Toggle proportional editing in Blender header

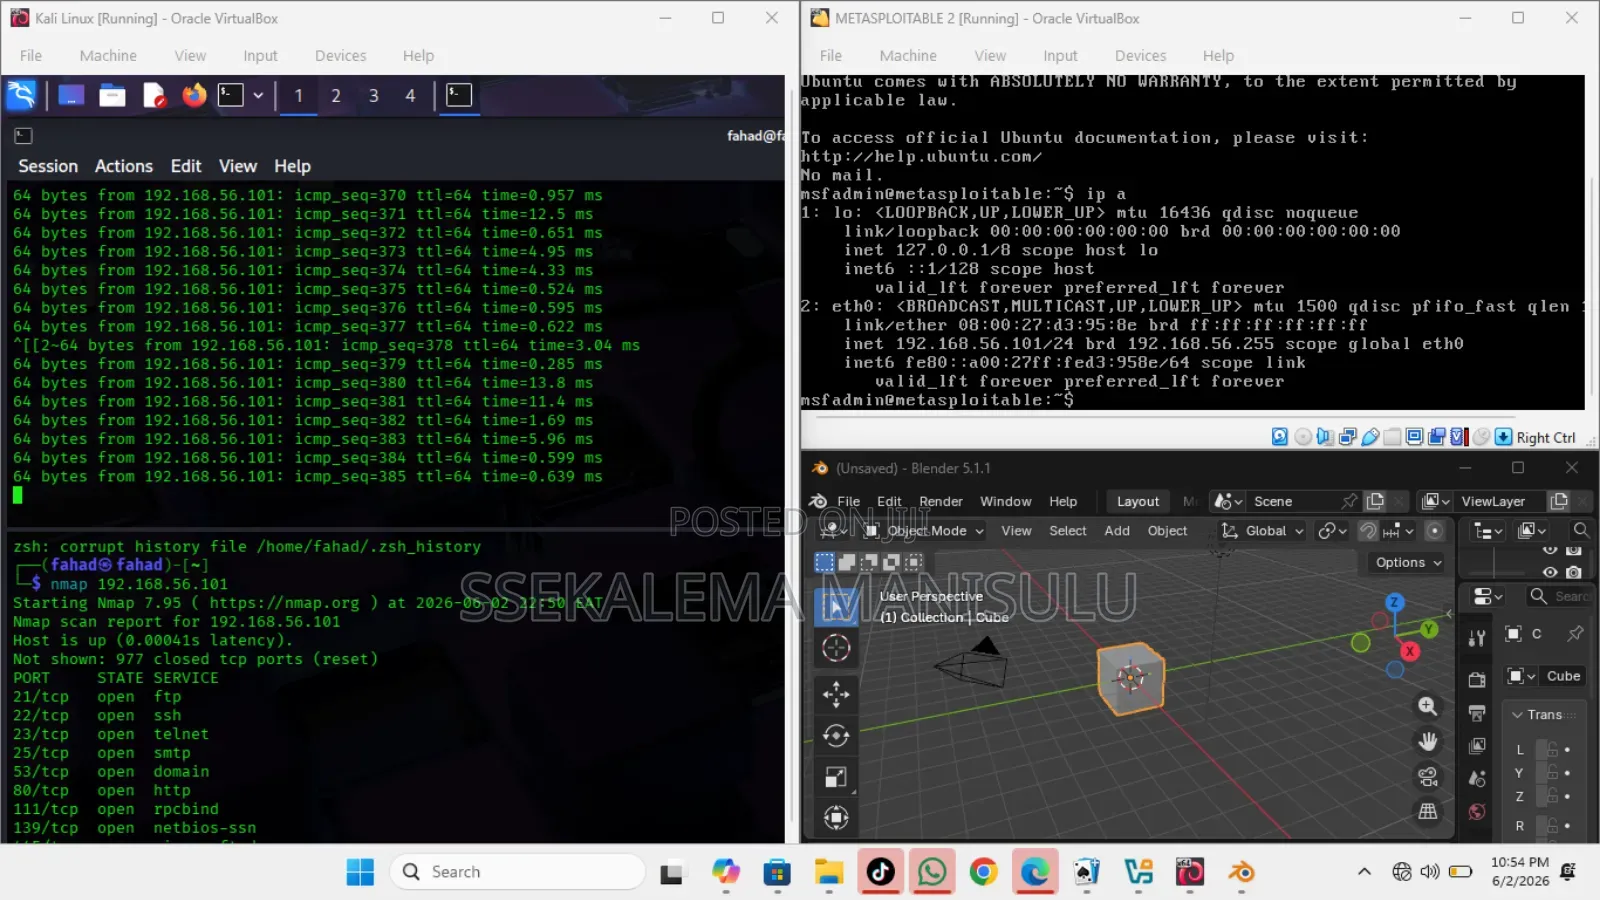(1434, 531)
